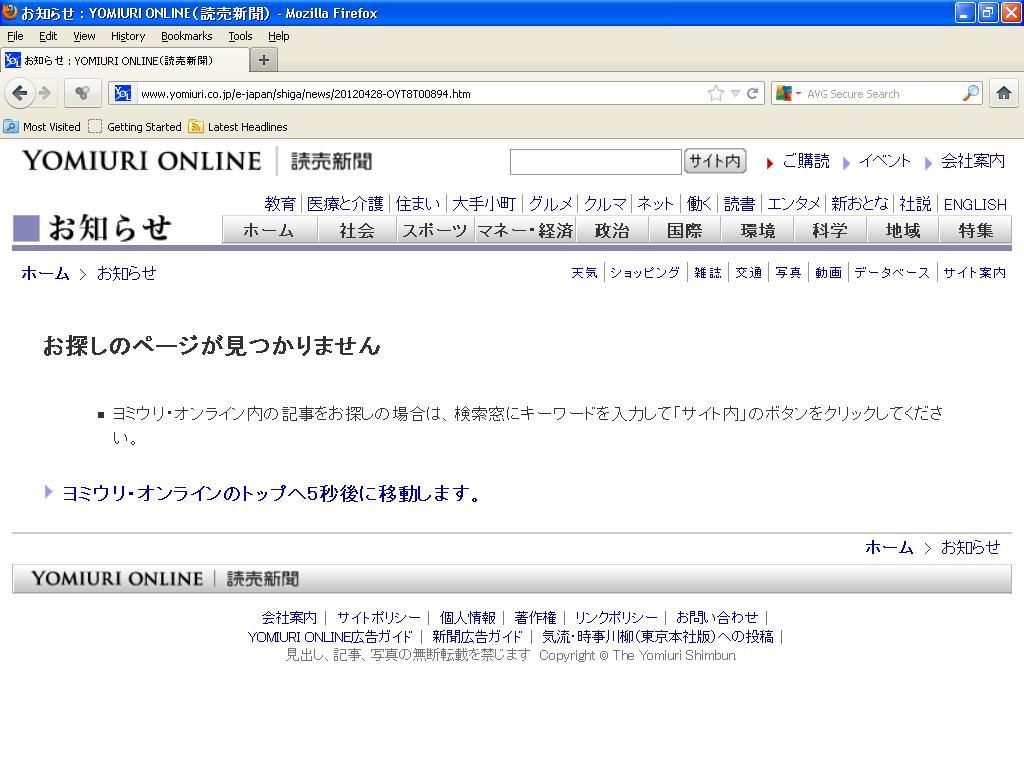Open the View menu
Screen dimensions: 1024x768
(x=84, y=36)
